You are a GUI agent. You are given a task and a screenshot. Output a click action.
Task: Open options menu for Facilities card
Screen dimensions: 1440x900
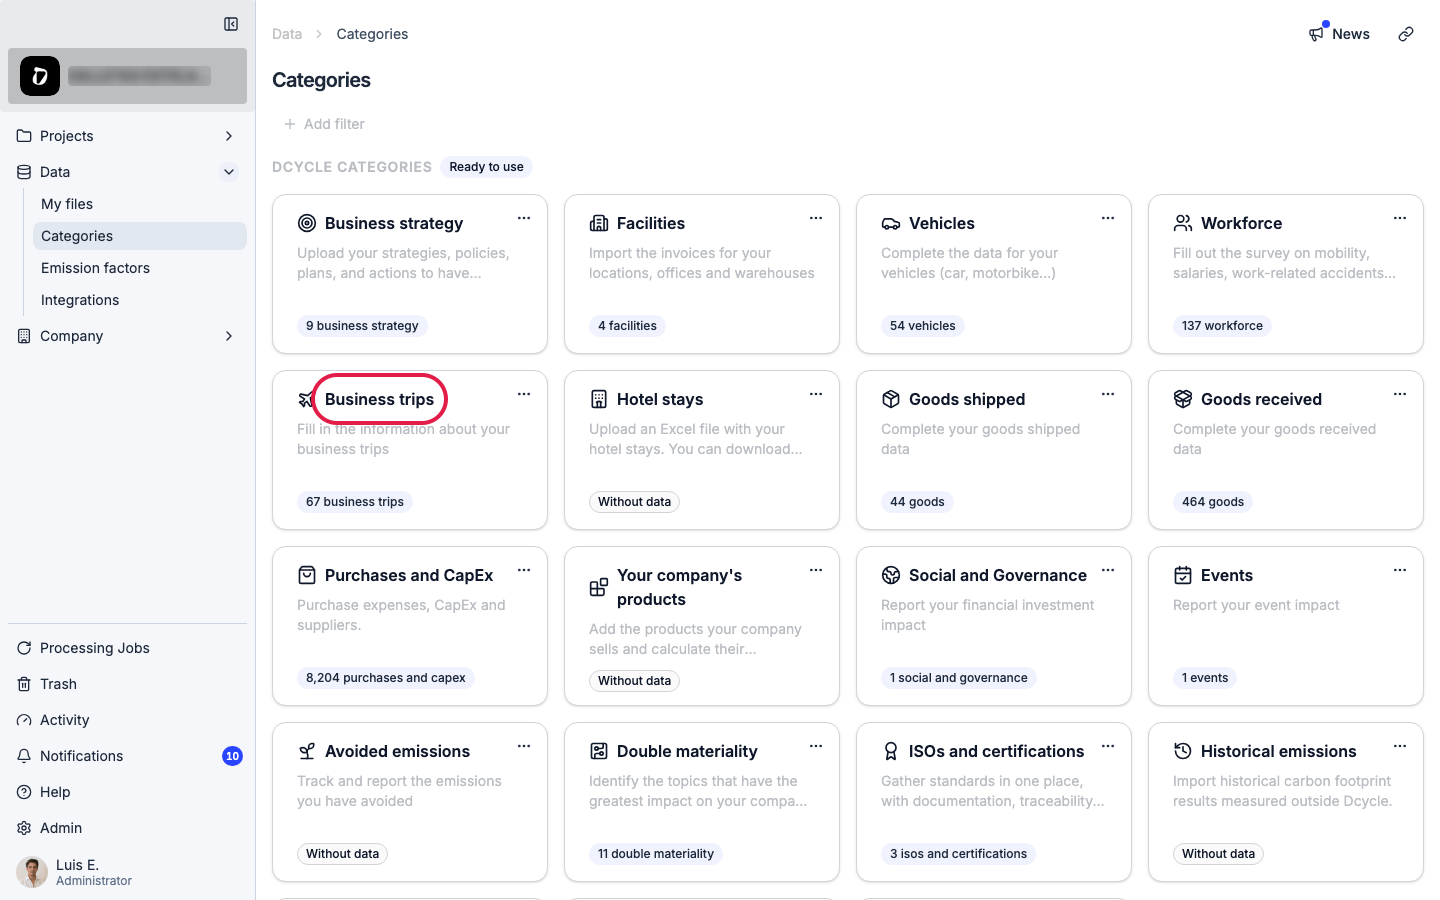pos(816,218)
